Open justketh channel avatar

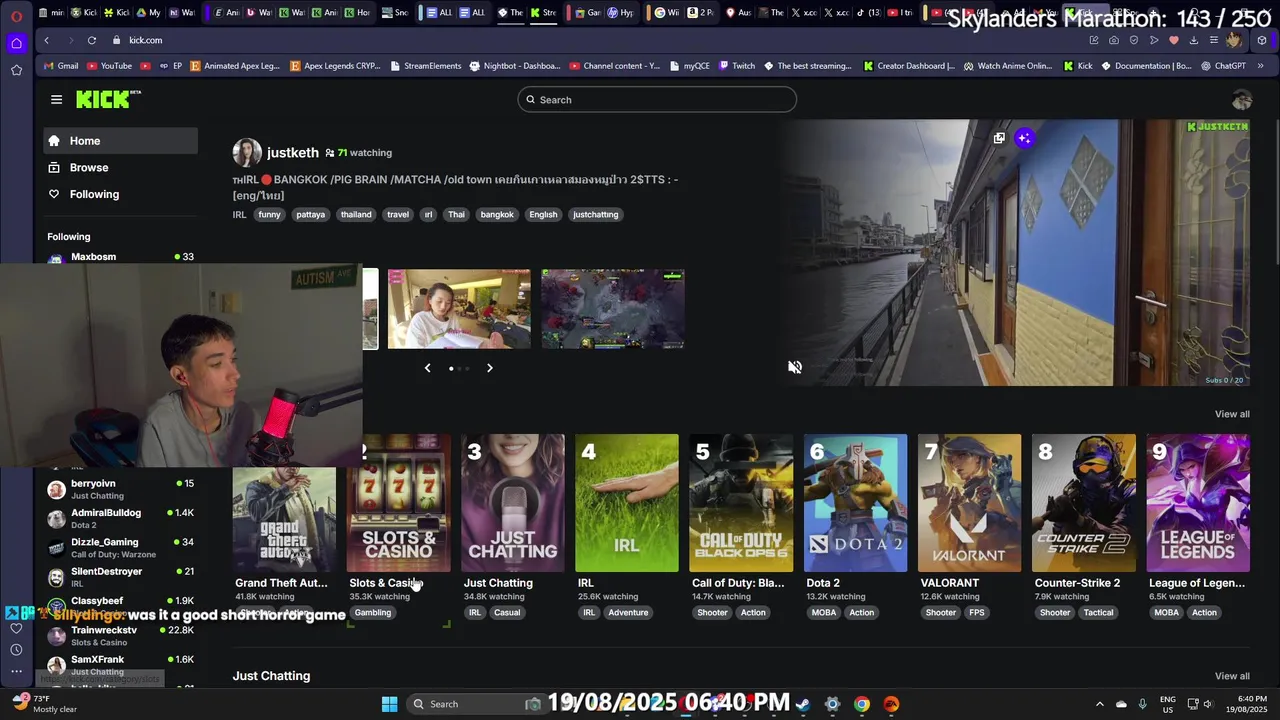[247, 153]
